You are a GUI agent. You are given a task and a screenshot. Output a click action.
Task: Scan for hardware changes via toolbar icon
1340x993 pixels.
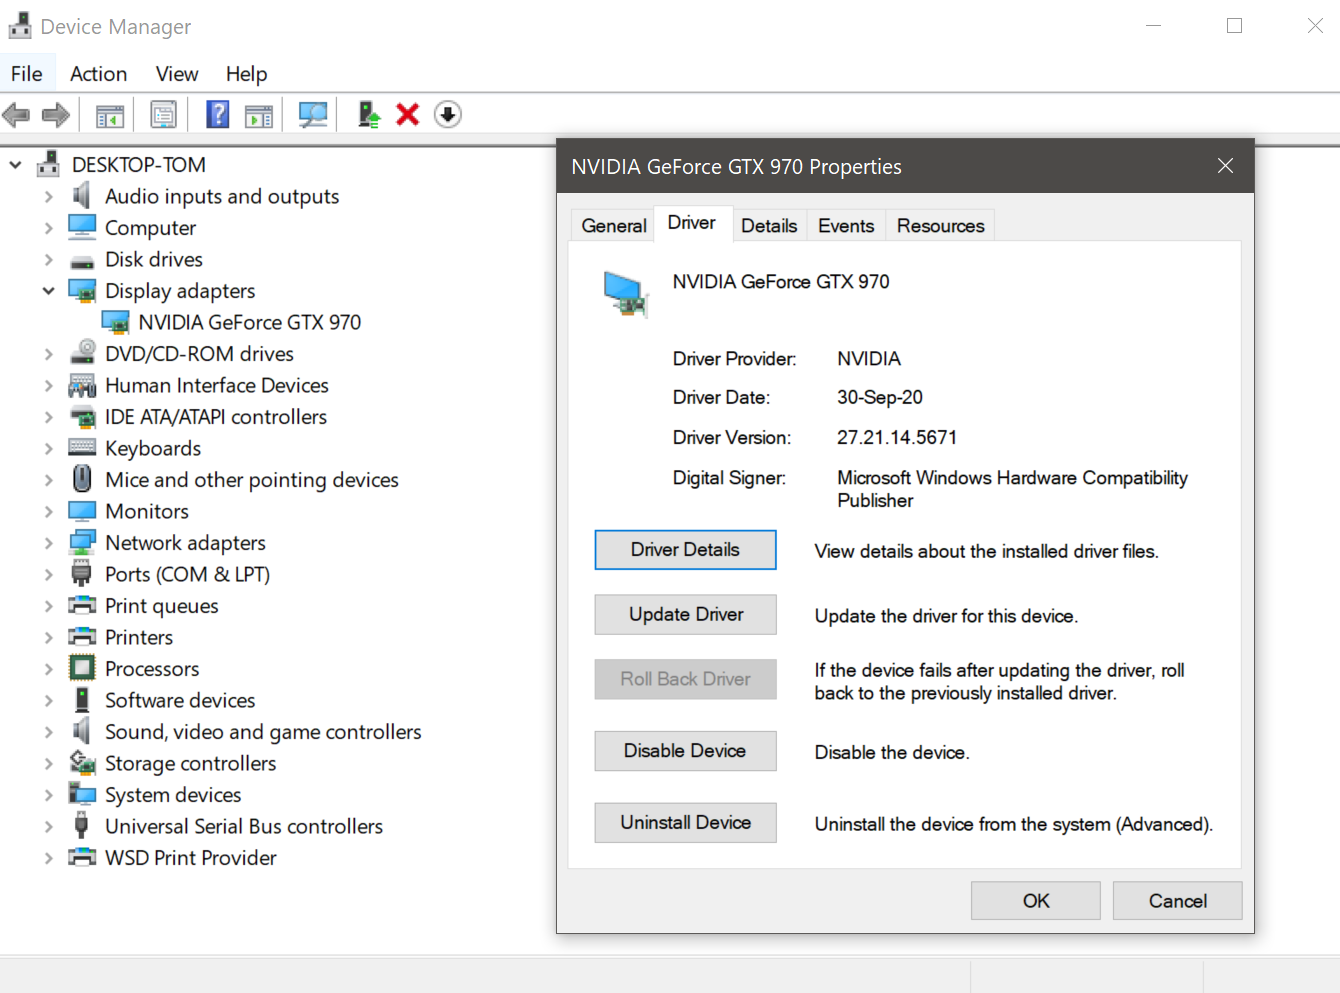[x=313, y=115]
